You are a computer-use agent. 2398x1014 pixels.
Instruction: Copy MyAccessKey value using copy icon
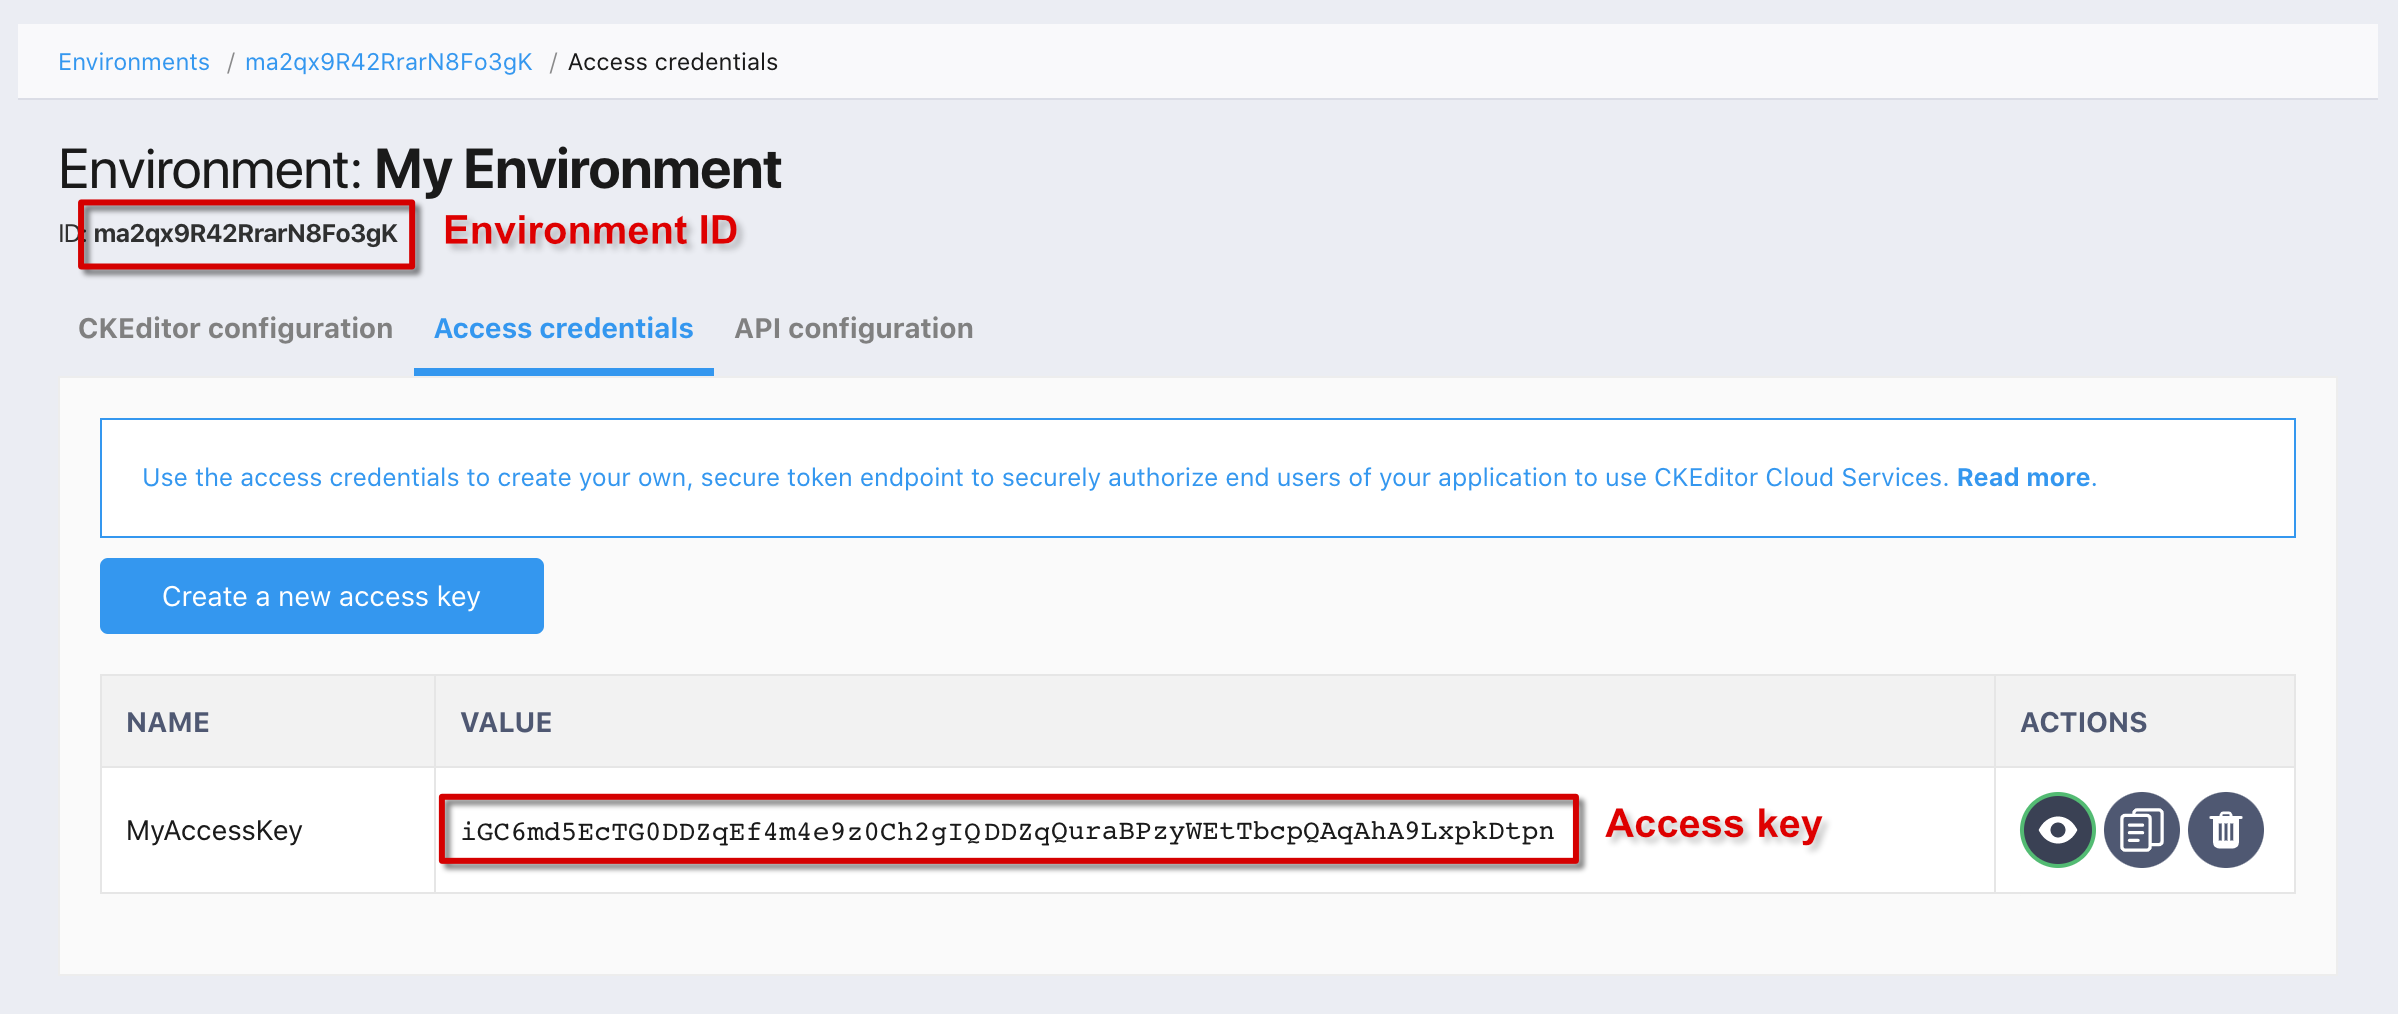coord(2141,830)
